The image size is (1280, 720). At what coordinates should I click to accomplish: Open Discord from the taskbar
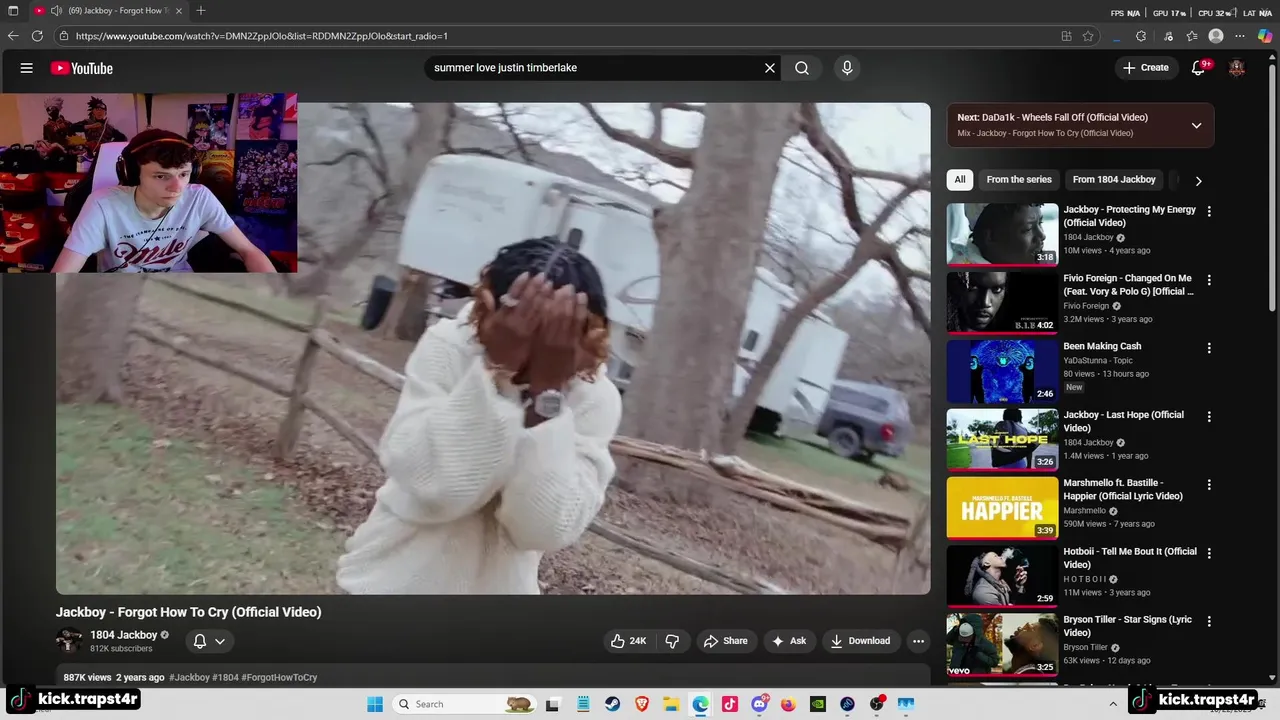click(759, 704)
